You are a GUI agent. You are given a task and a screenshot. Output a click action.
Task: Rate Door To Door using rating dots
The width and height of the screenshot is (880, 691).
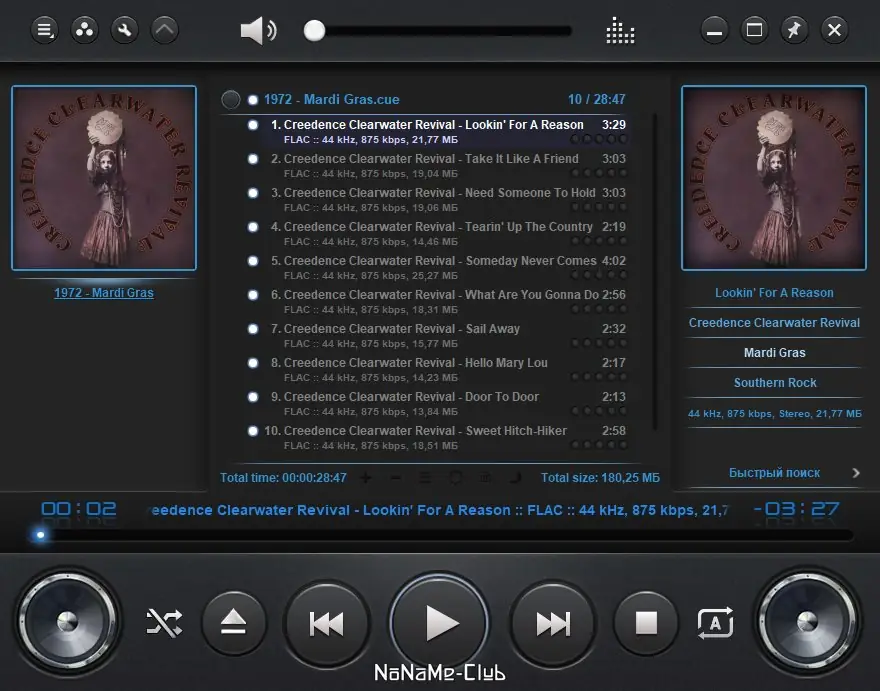(599, 411)
